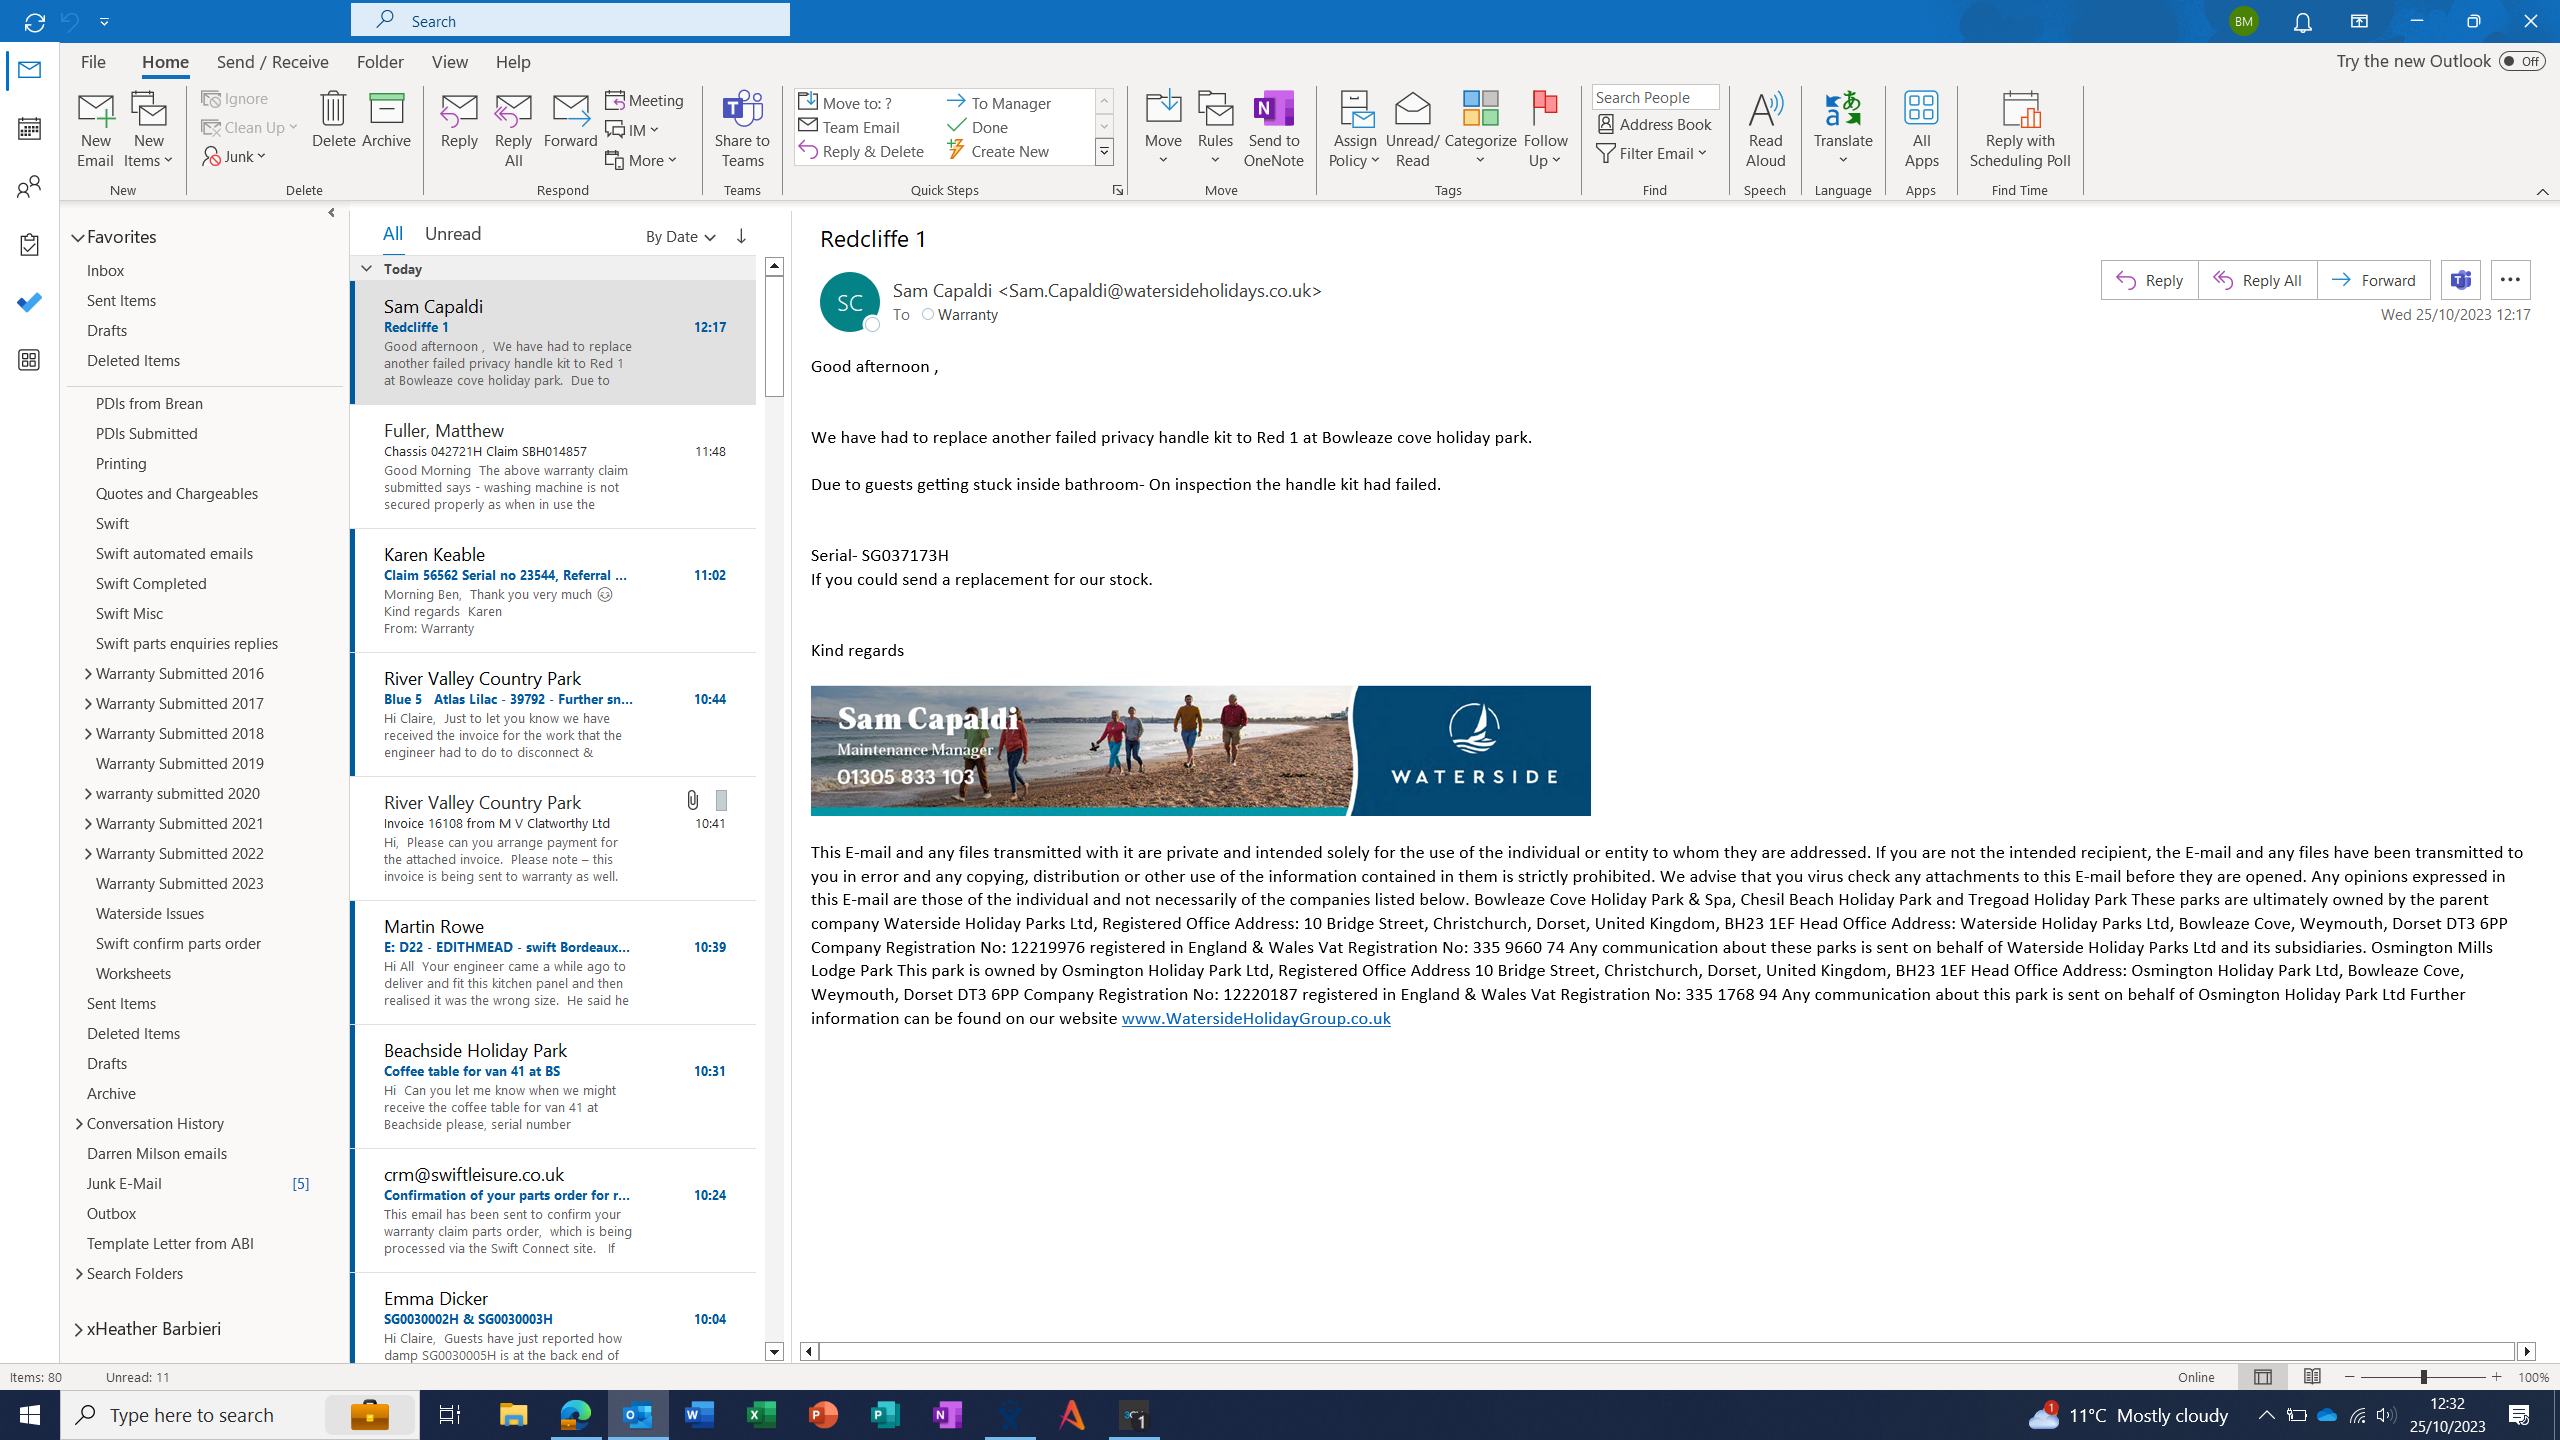
Task: Toggle Try the new Outlook switch
Action: (x=2521, y=61)
